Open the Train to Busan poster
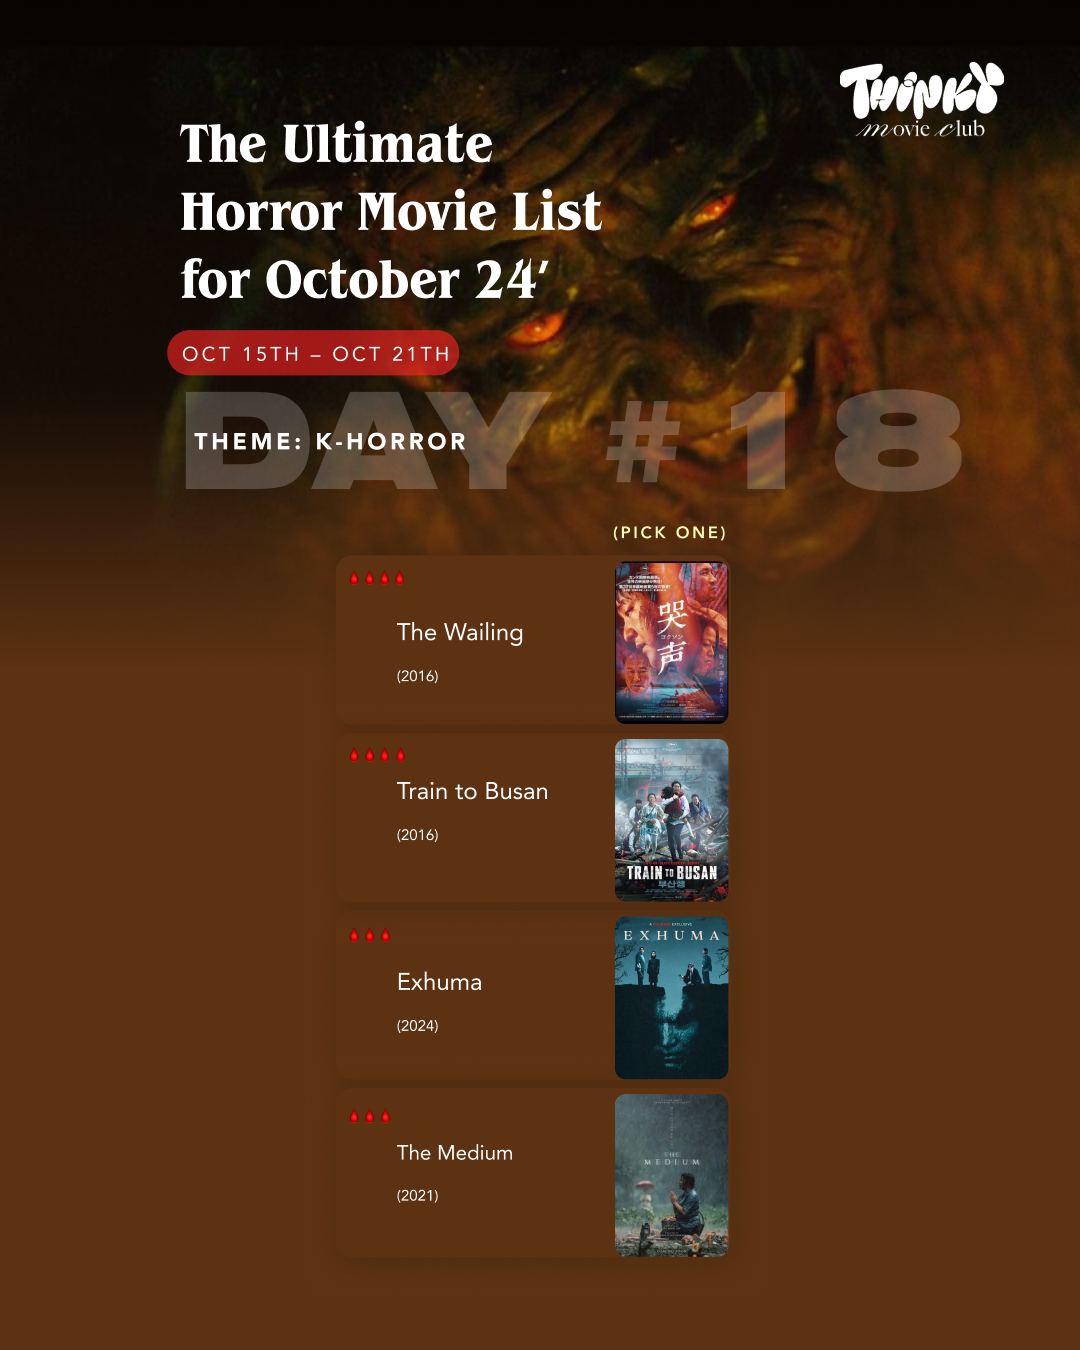This screenshot has width=1080, height=1350. click(671, 820)
